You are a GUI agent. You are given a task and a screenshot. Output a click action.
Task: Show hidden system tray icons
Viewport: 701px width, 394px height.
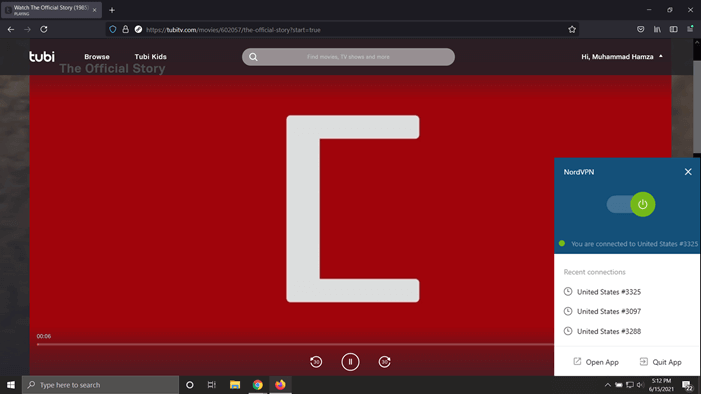[x=608, y=385]
